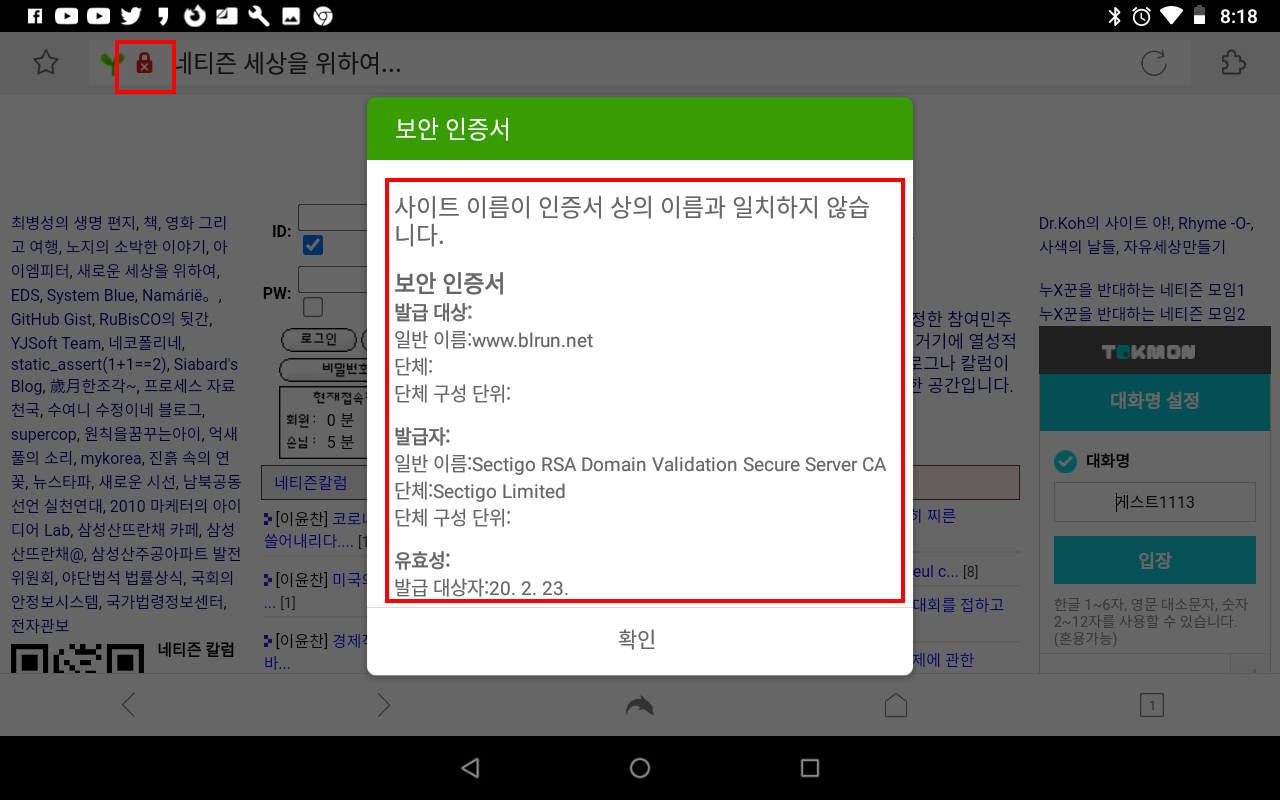Open the Twitter notification icon

pyautogui.click(x=130, y=16)
